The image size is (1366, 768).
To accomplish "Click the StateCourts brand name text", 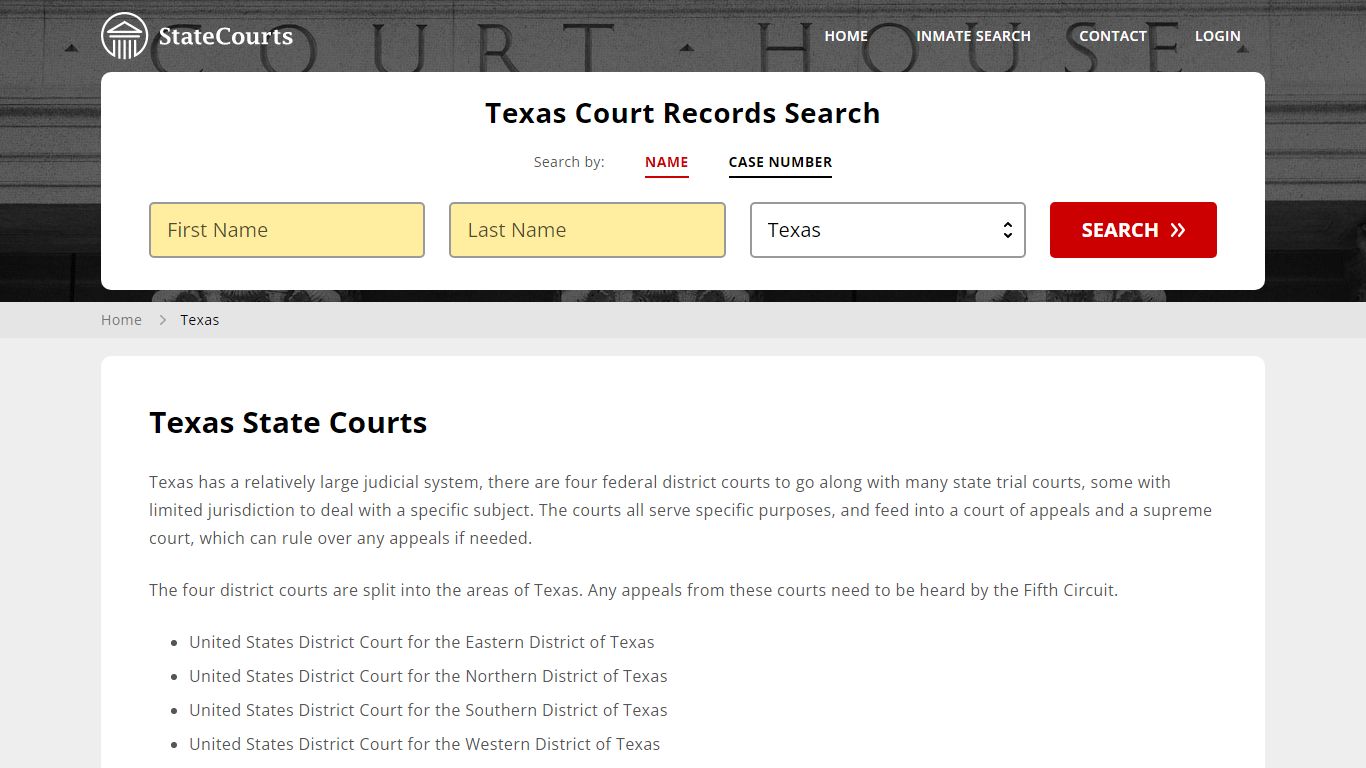I will point(226,37).
